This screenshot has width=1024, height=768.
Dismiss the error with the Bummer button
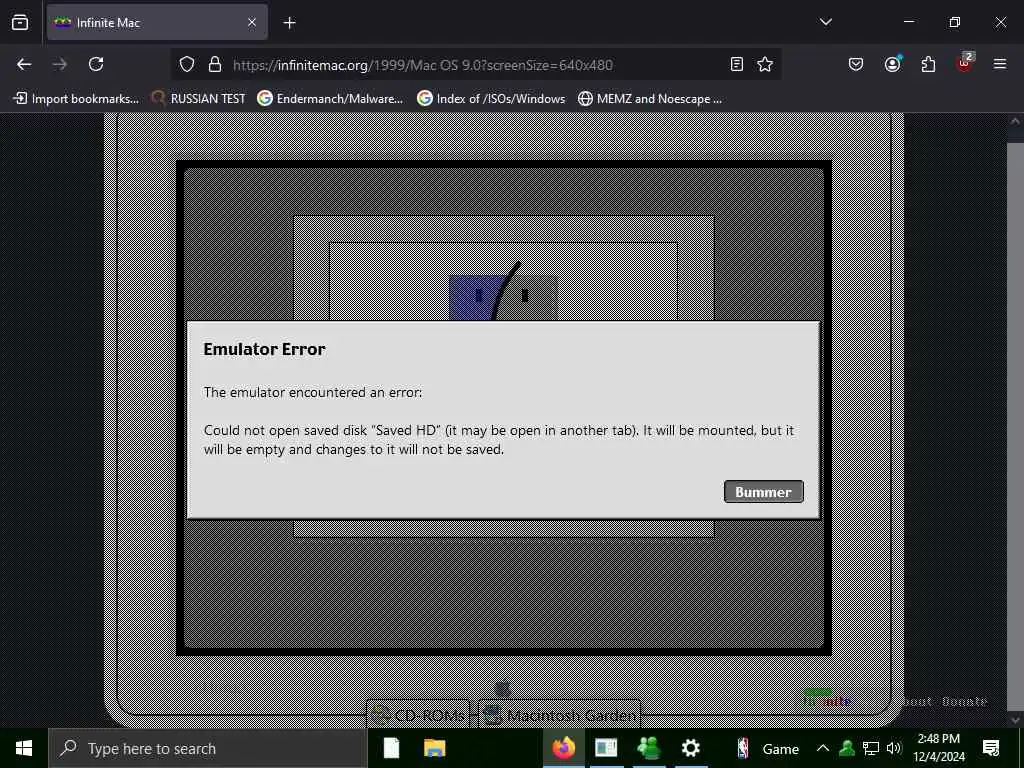click(x=763, y=492)
